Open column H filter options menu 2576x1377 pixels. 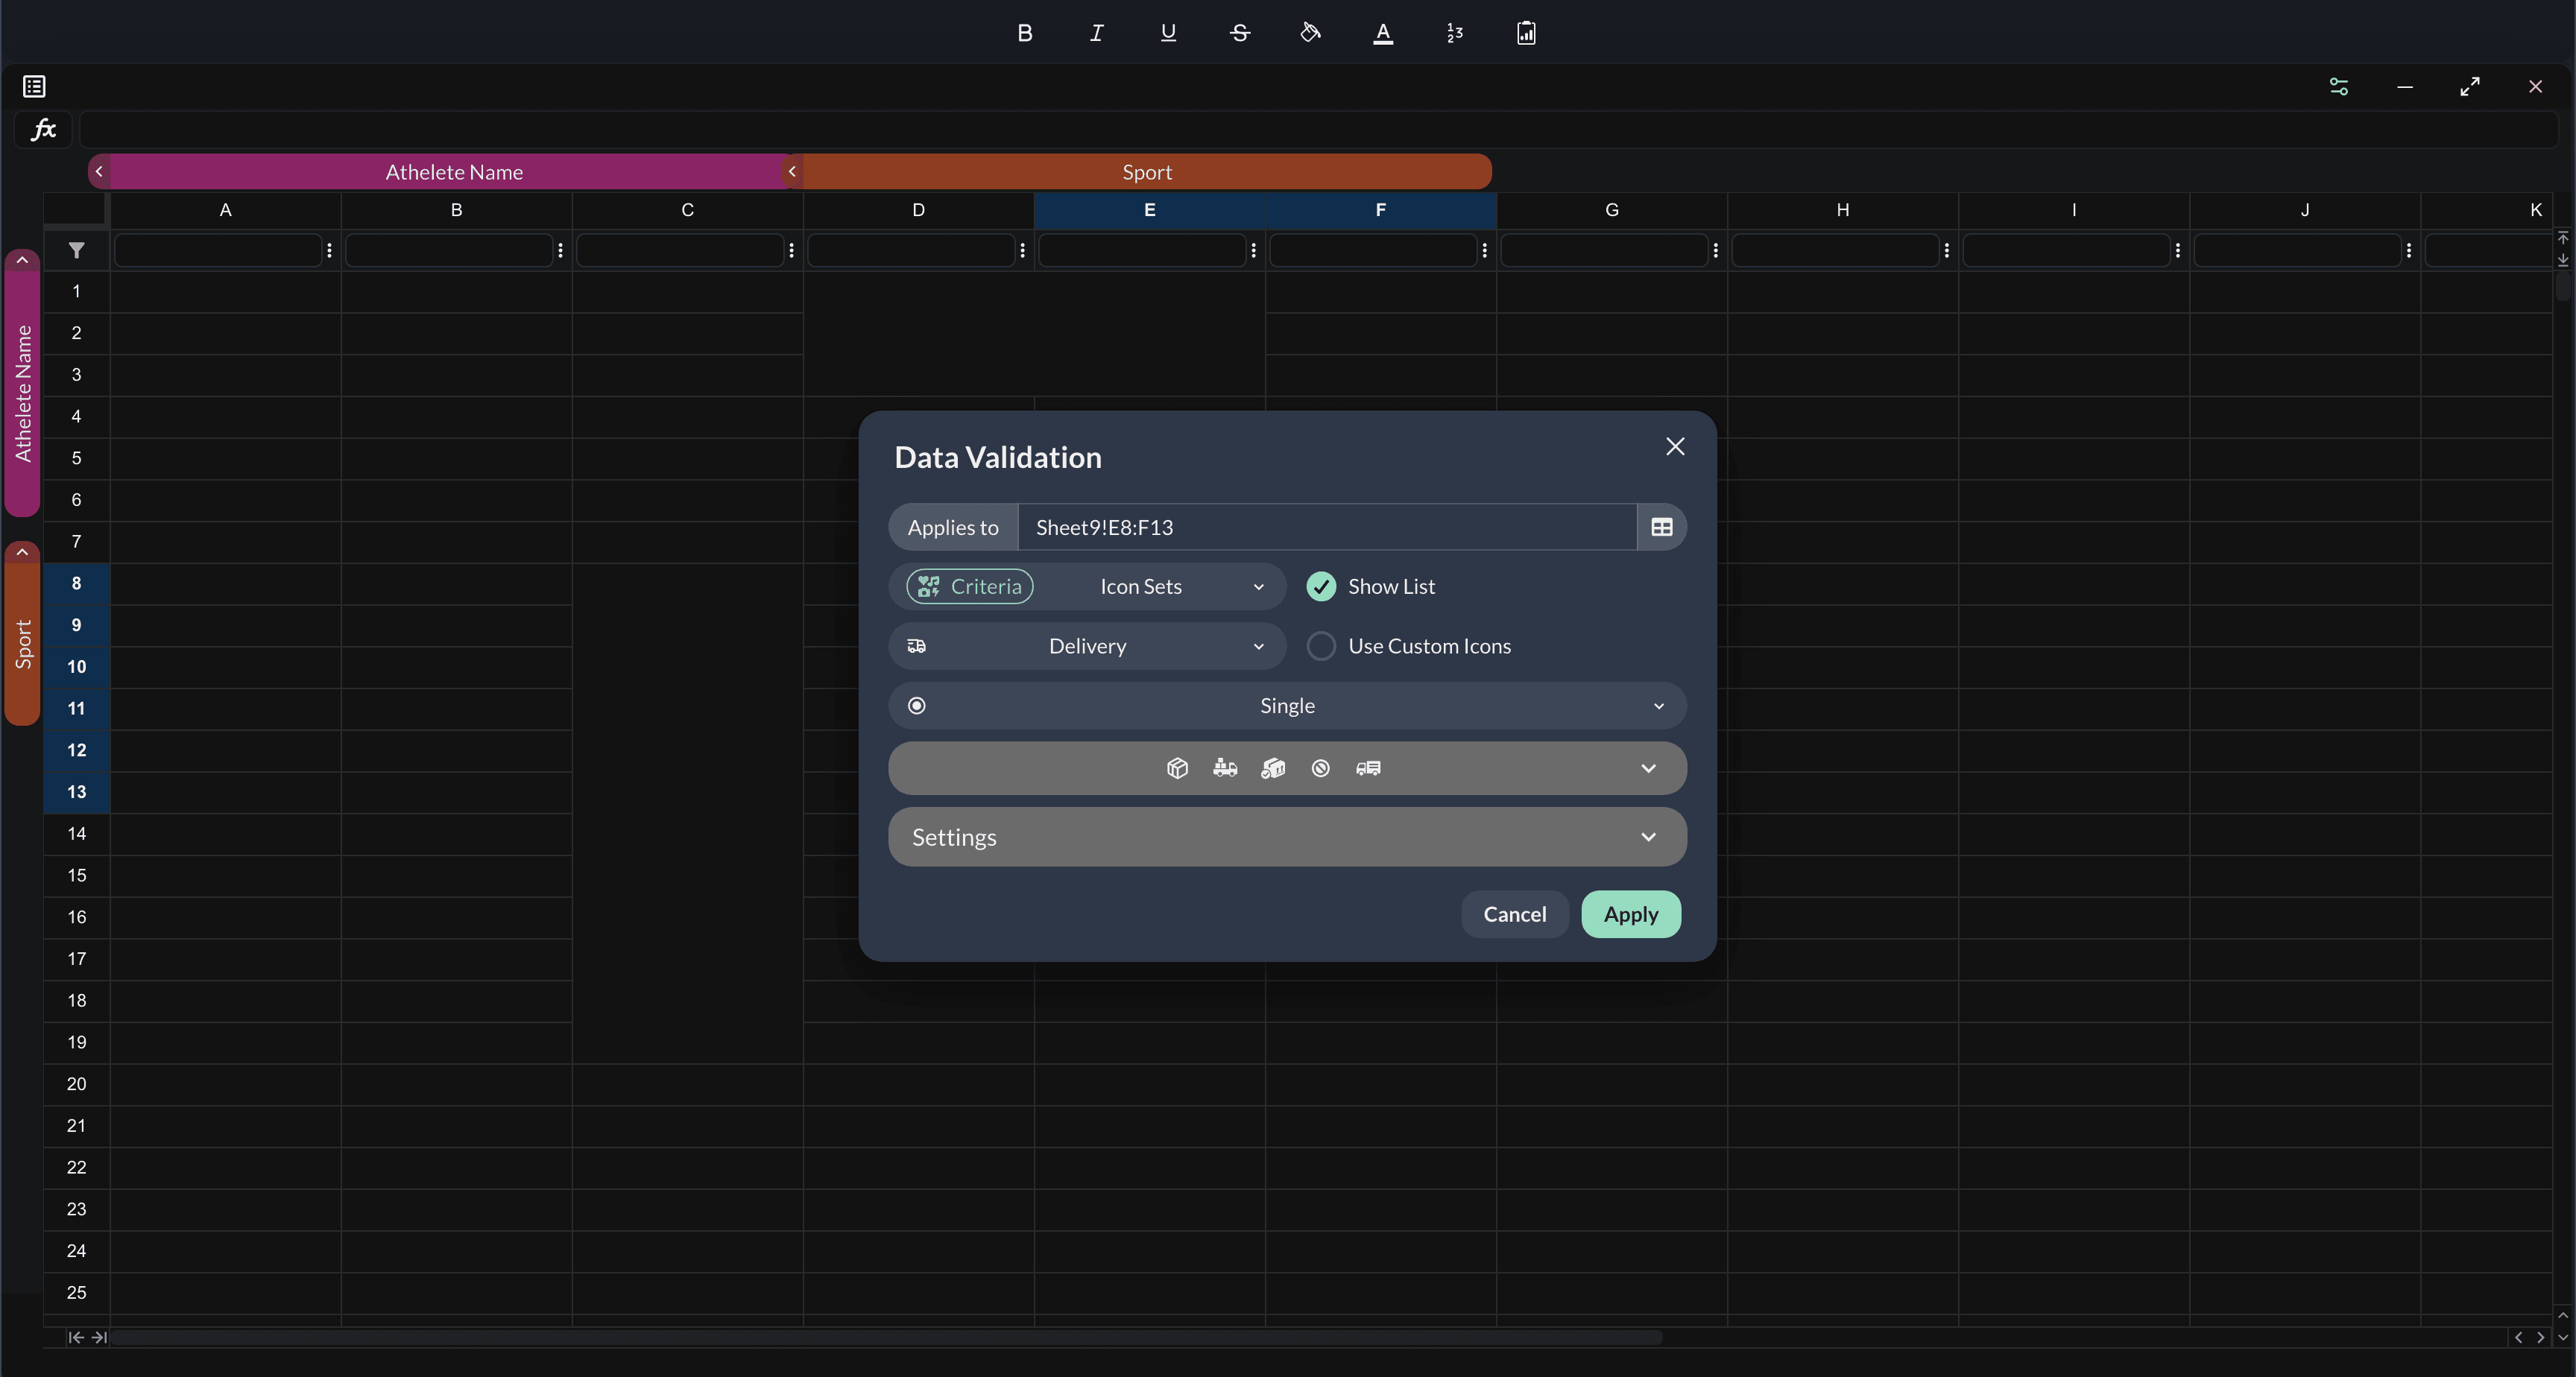click(x=1946, y=250)
